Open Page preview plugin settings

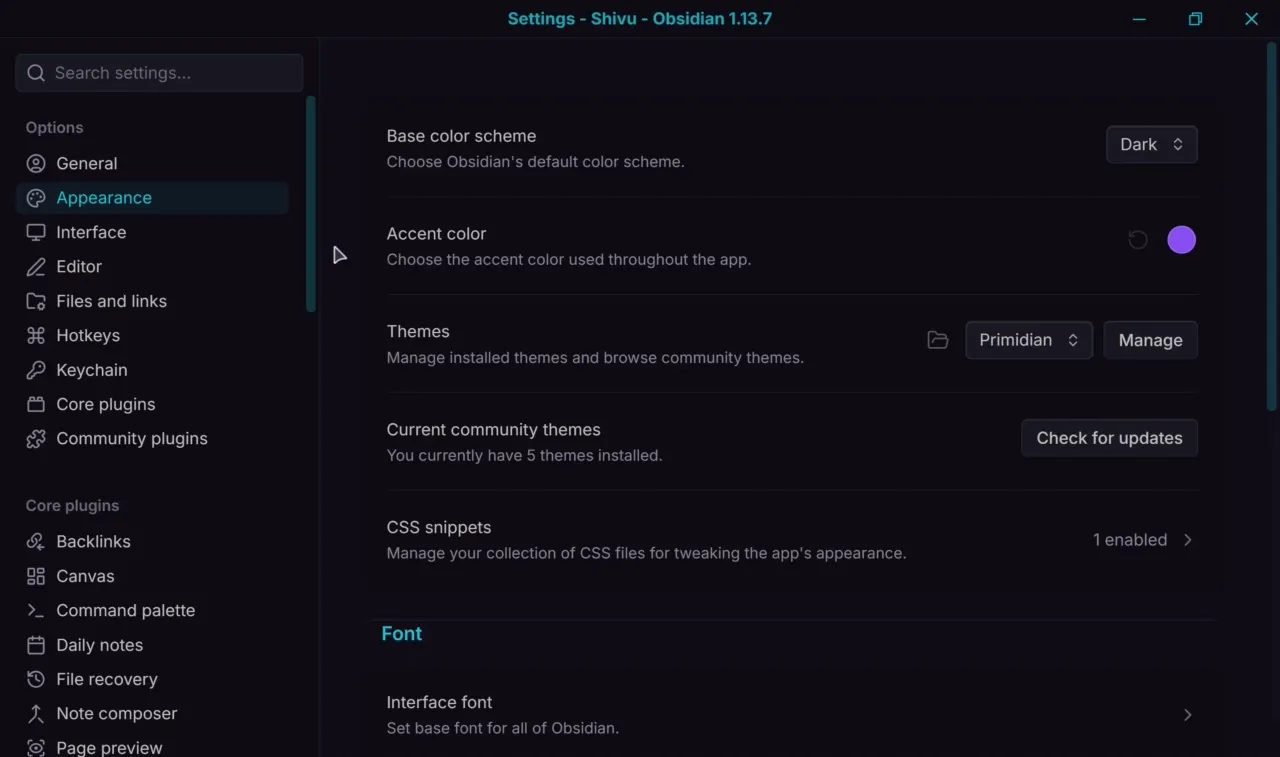pyautogui.click(x=152, y=746)
